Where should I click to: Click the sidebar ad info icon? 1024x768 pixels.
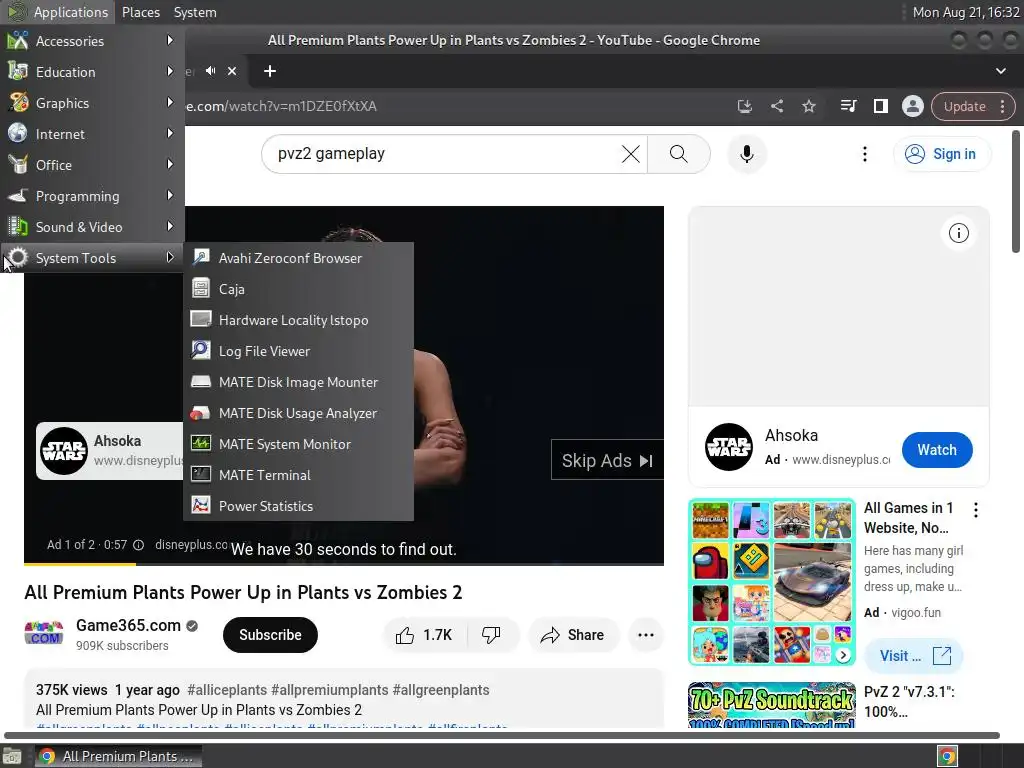[959, 233]
